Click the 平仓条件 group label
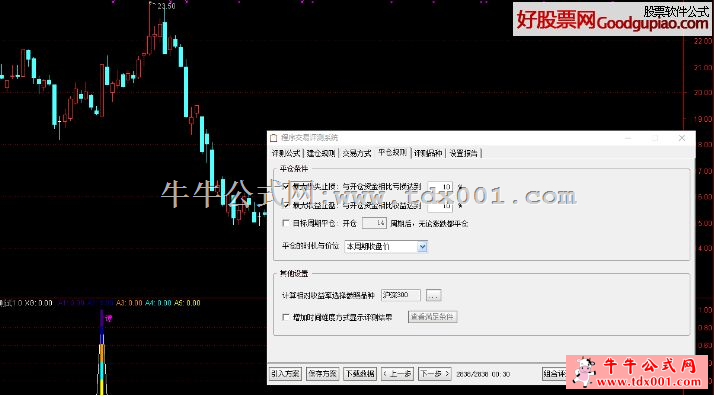Image resolution: width=714 pixels, height=395 pixels. [294, 169]
